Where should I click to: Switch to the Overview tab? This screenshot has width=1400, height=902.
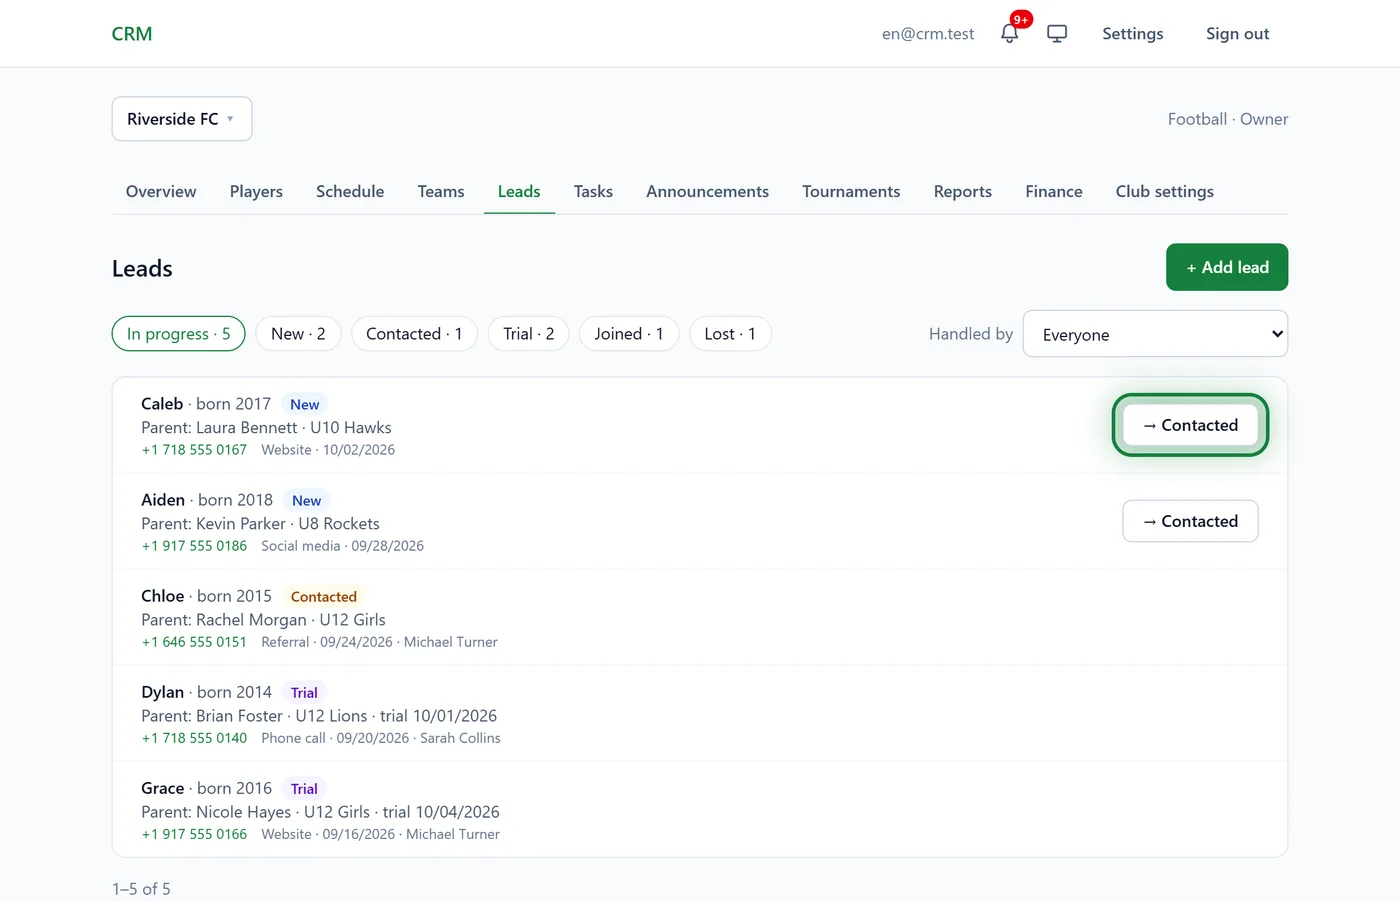161,191
